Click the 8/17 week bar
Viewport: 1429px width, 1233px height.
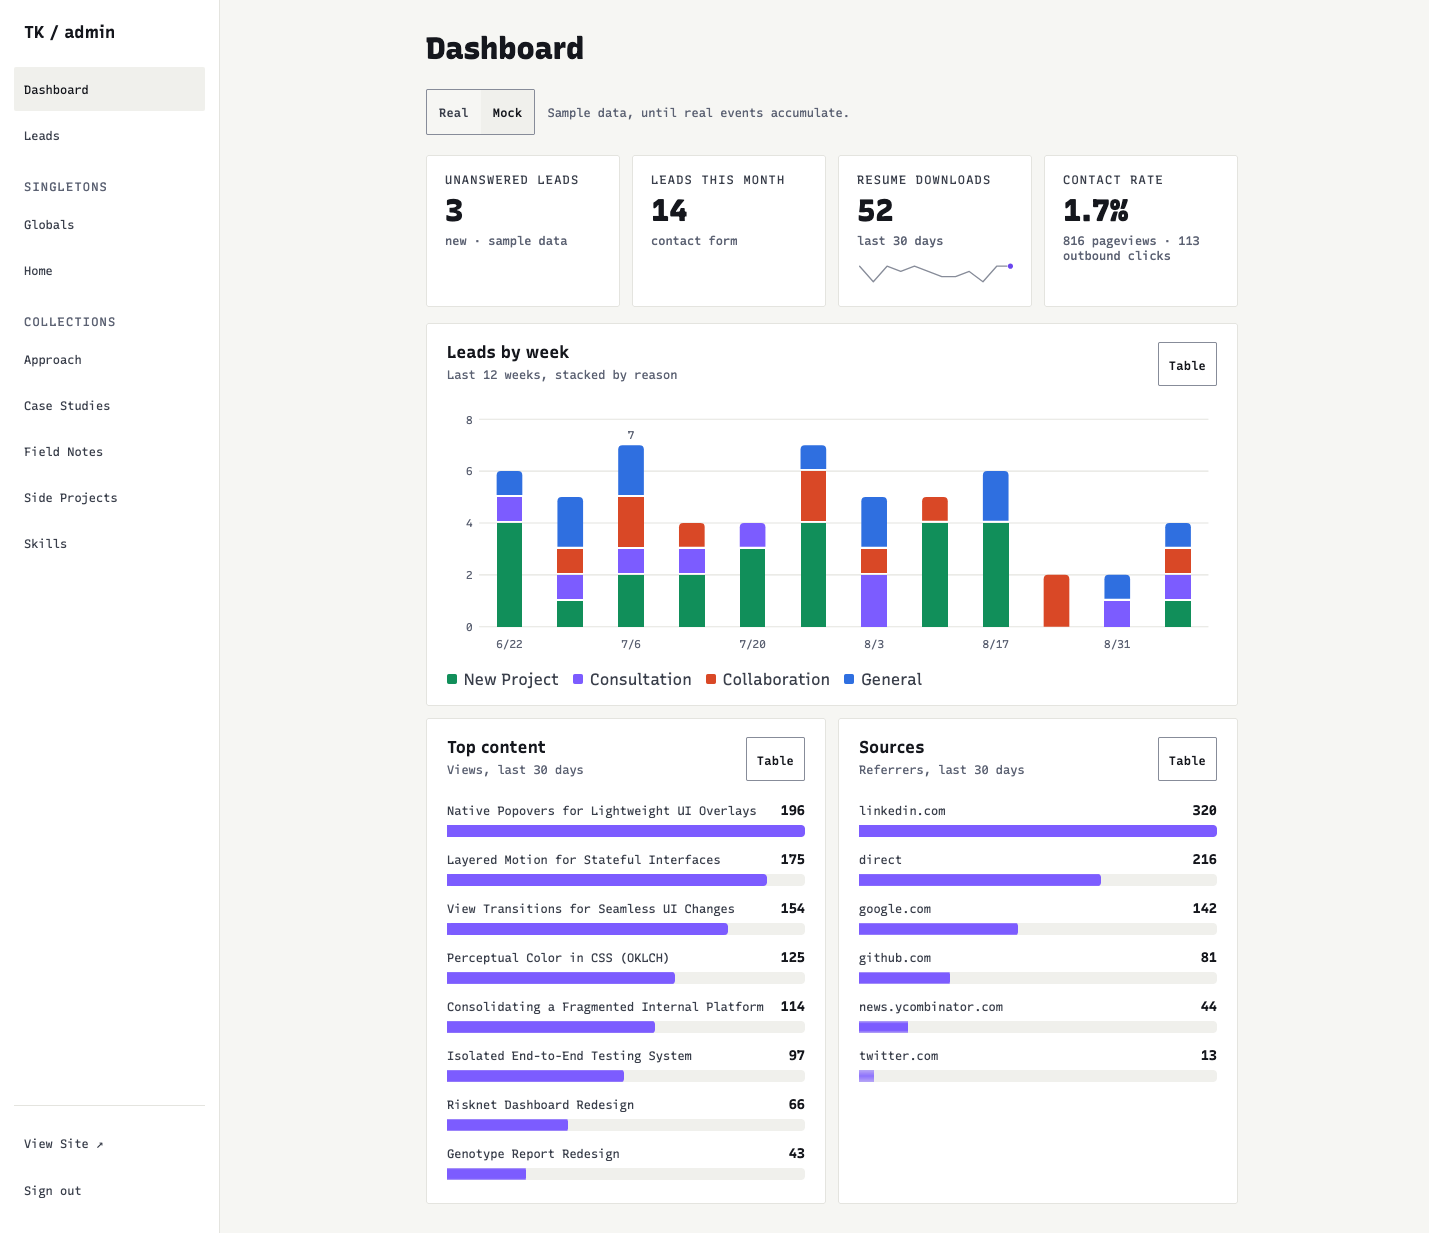996,549
